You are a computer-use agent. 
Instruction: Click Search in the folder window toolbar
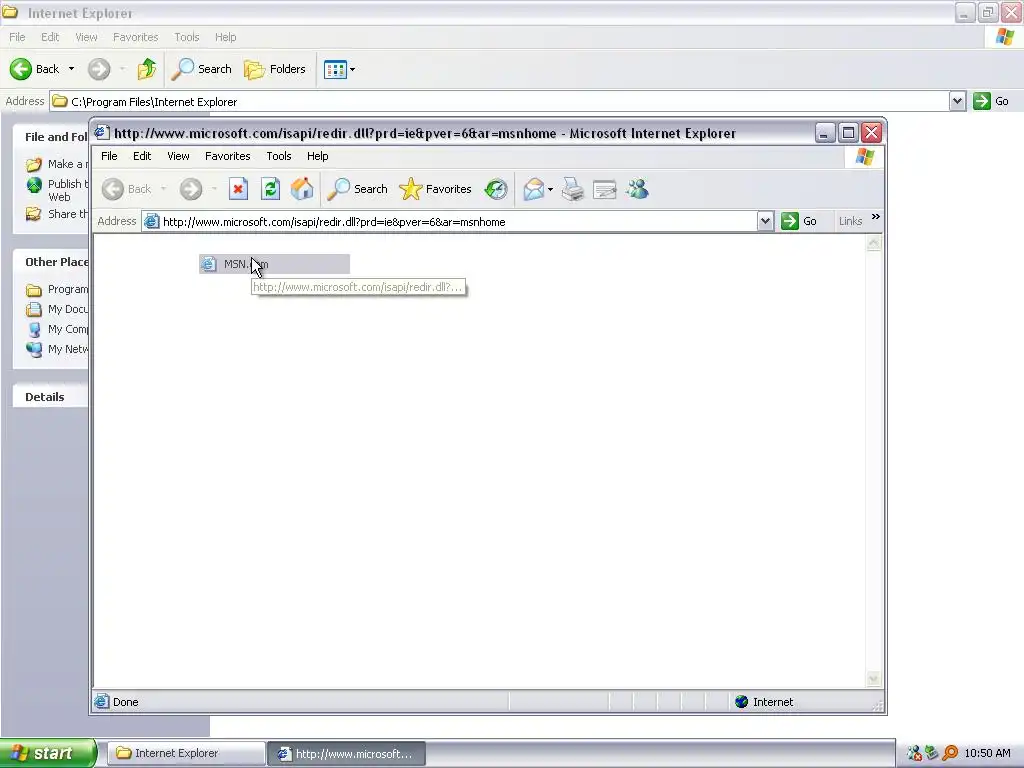click(201, 69)
